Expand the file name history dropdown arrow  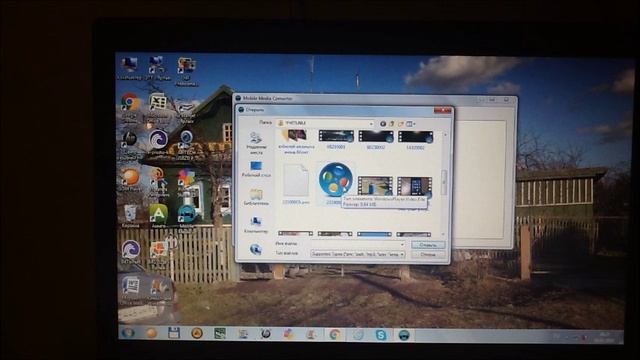pos(402,244)
